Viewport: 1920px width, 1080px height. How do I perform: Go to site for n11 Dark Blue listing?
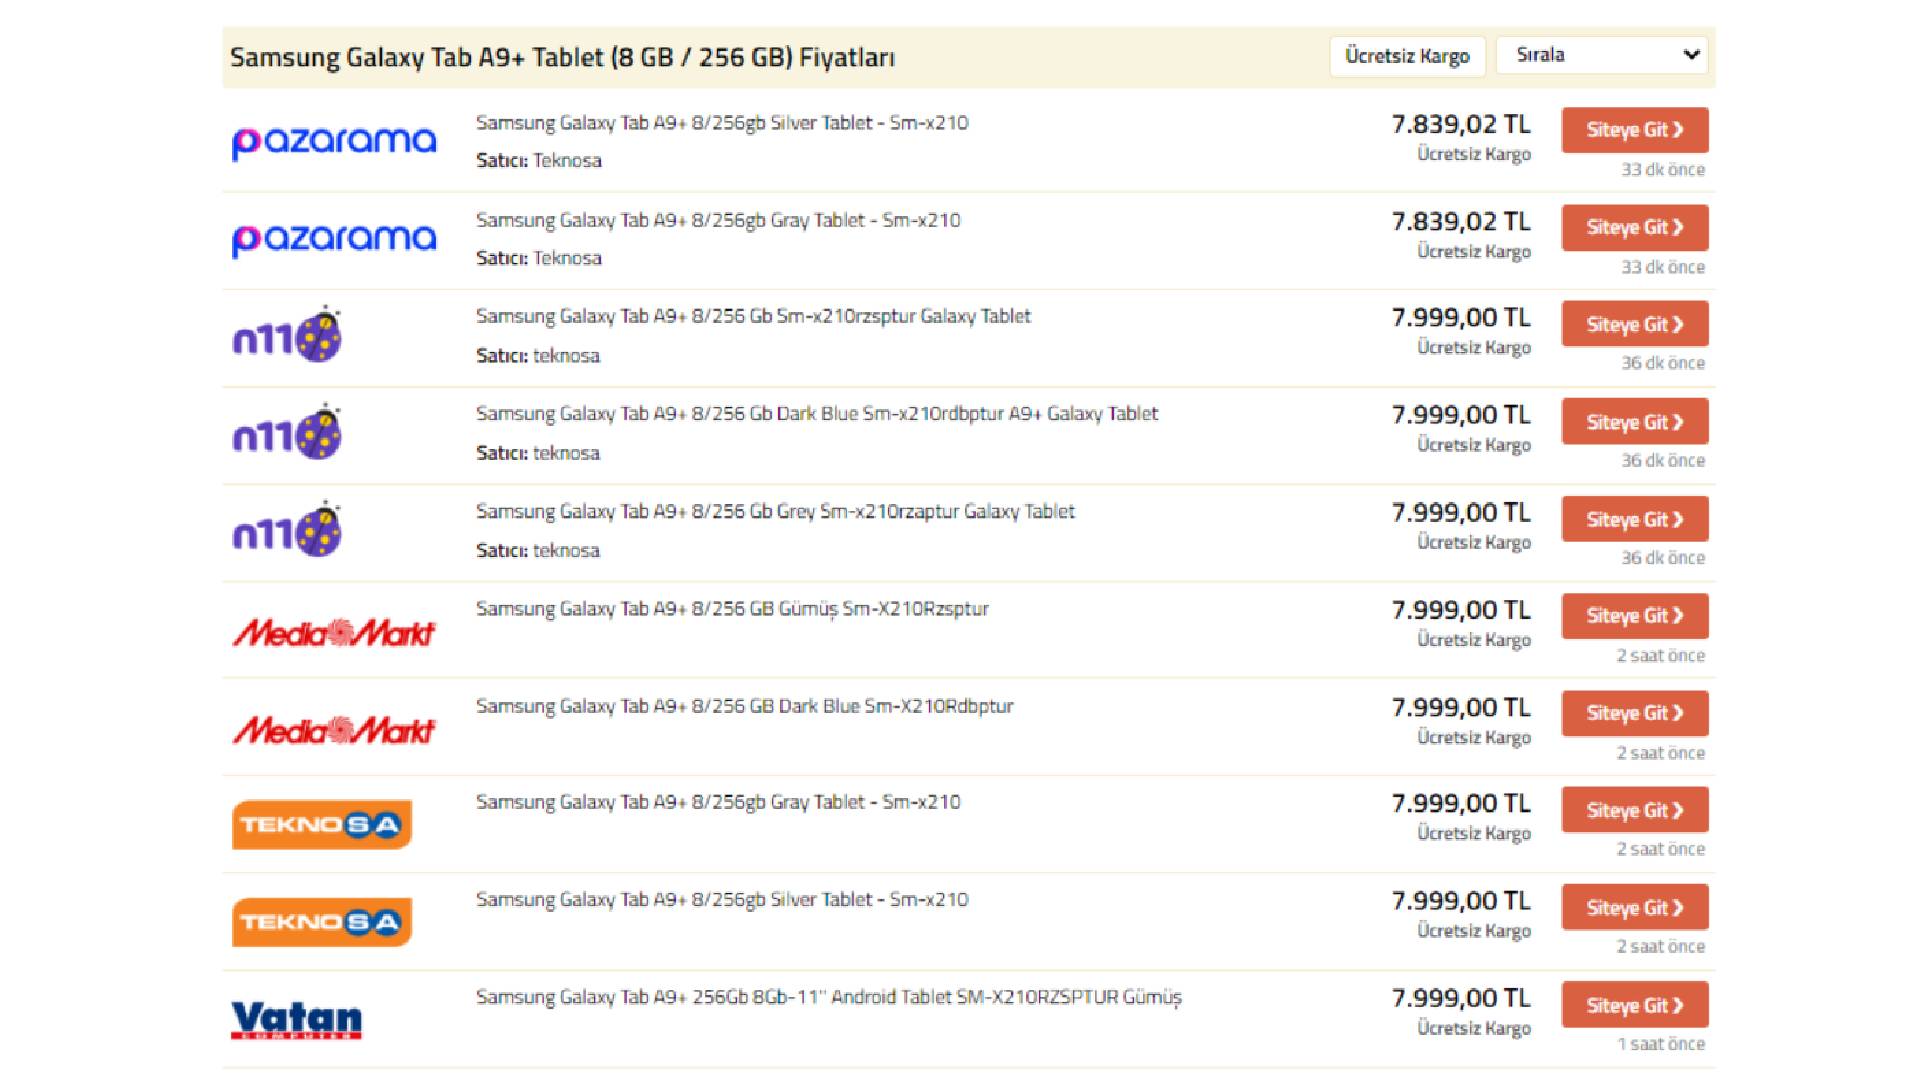coord(1635,422)
